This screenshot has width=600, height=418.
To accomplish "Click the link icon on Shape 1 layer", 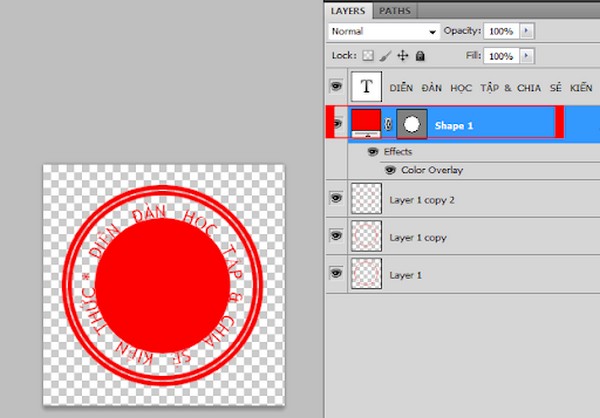I will click(x=389, y=123).
